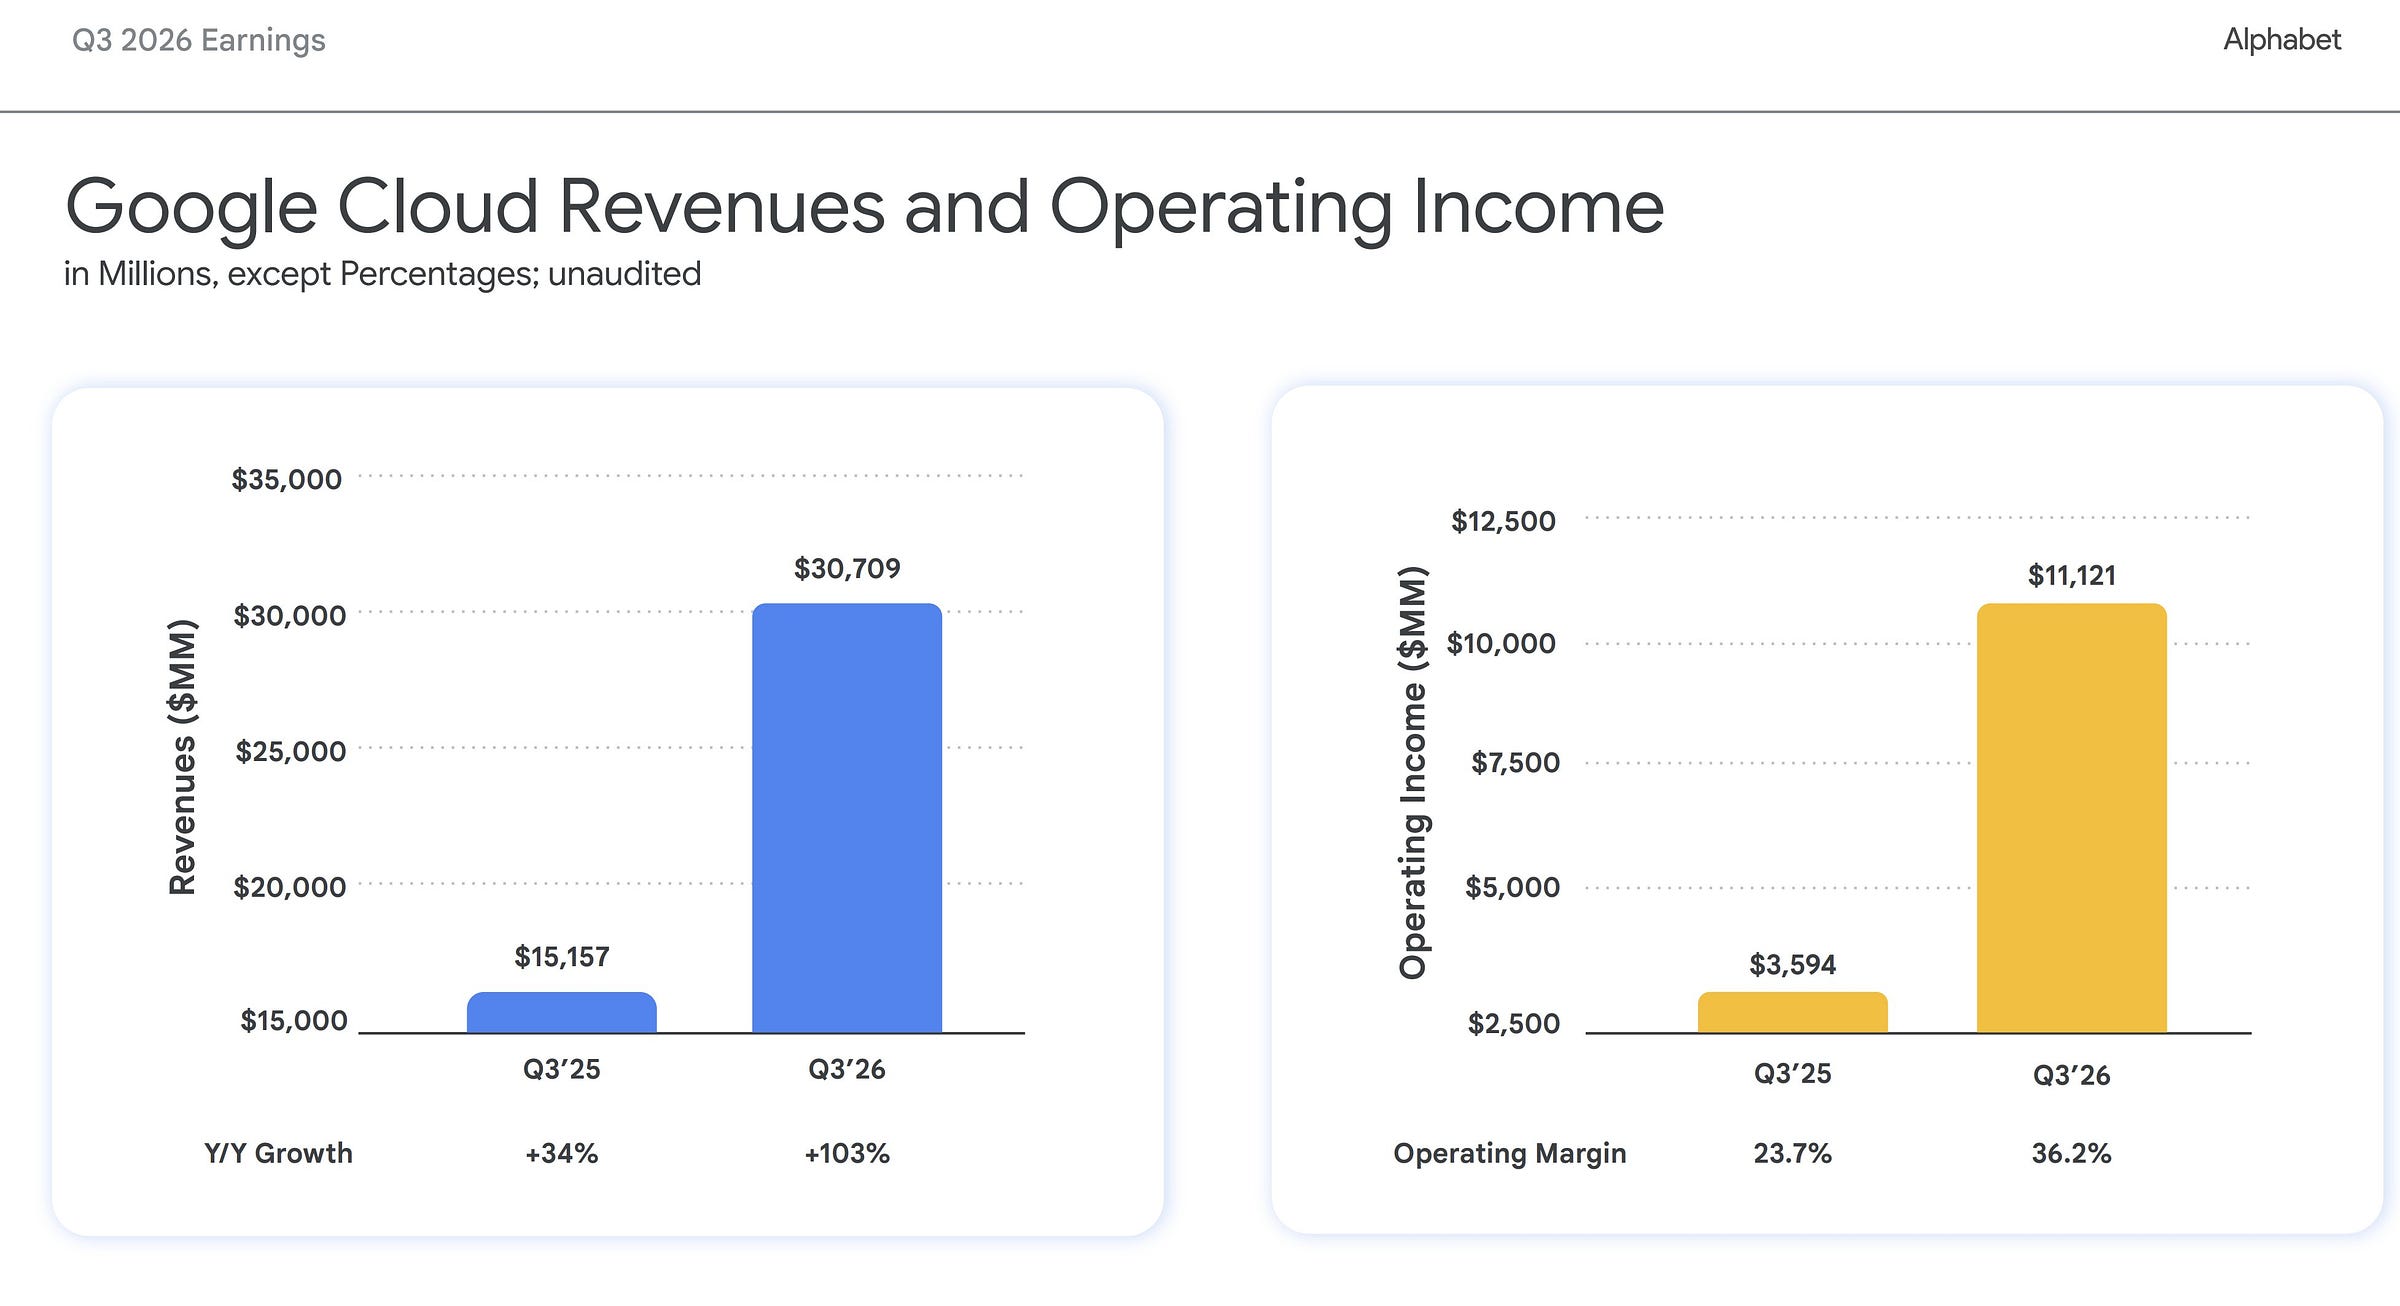
Task: Click the '$2,500' axis label
Action: coord(1514,1023)
